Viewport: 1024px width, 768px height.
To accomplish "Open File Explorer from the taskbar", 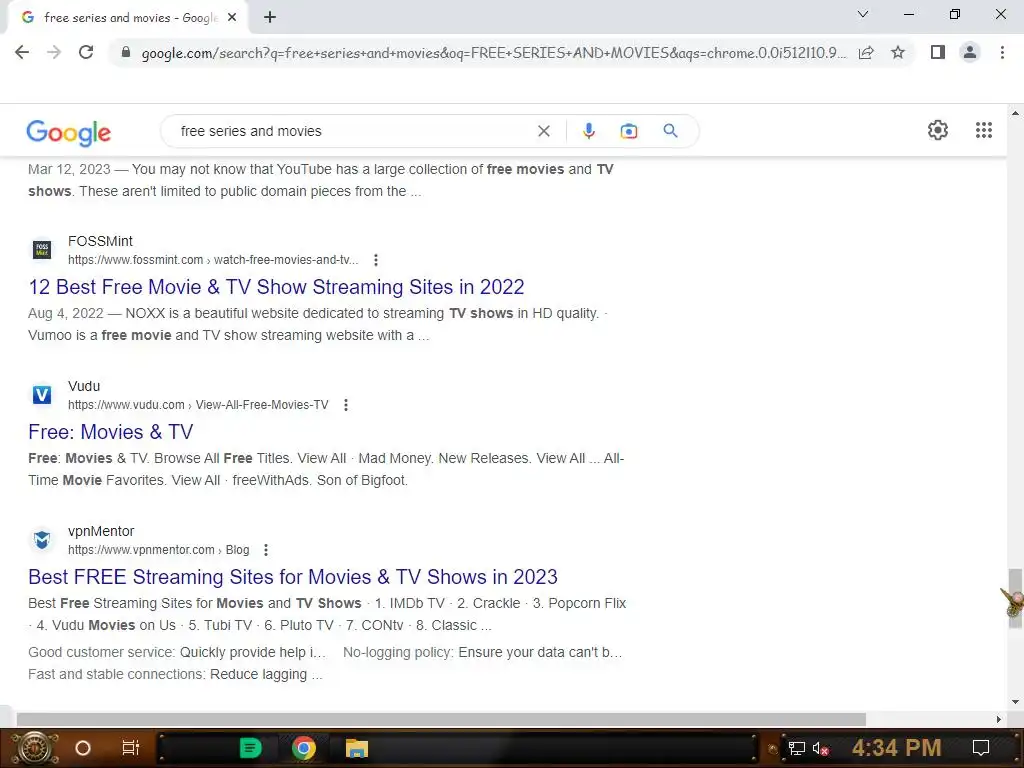I will point(357,748).
